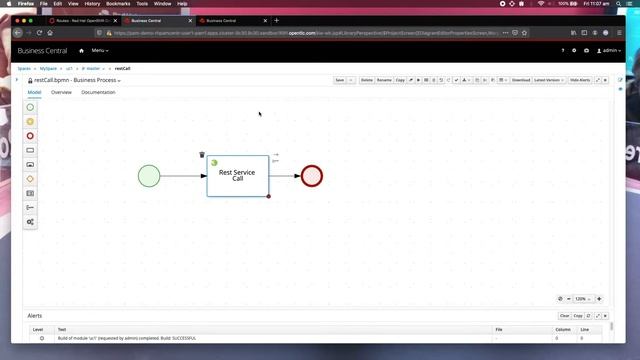Open restCall.bpmn title dropdown arrow
Image resolution: width=640 pixels, height=360 pixels.
(119, 81)
